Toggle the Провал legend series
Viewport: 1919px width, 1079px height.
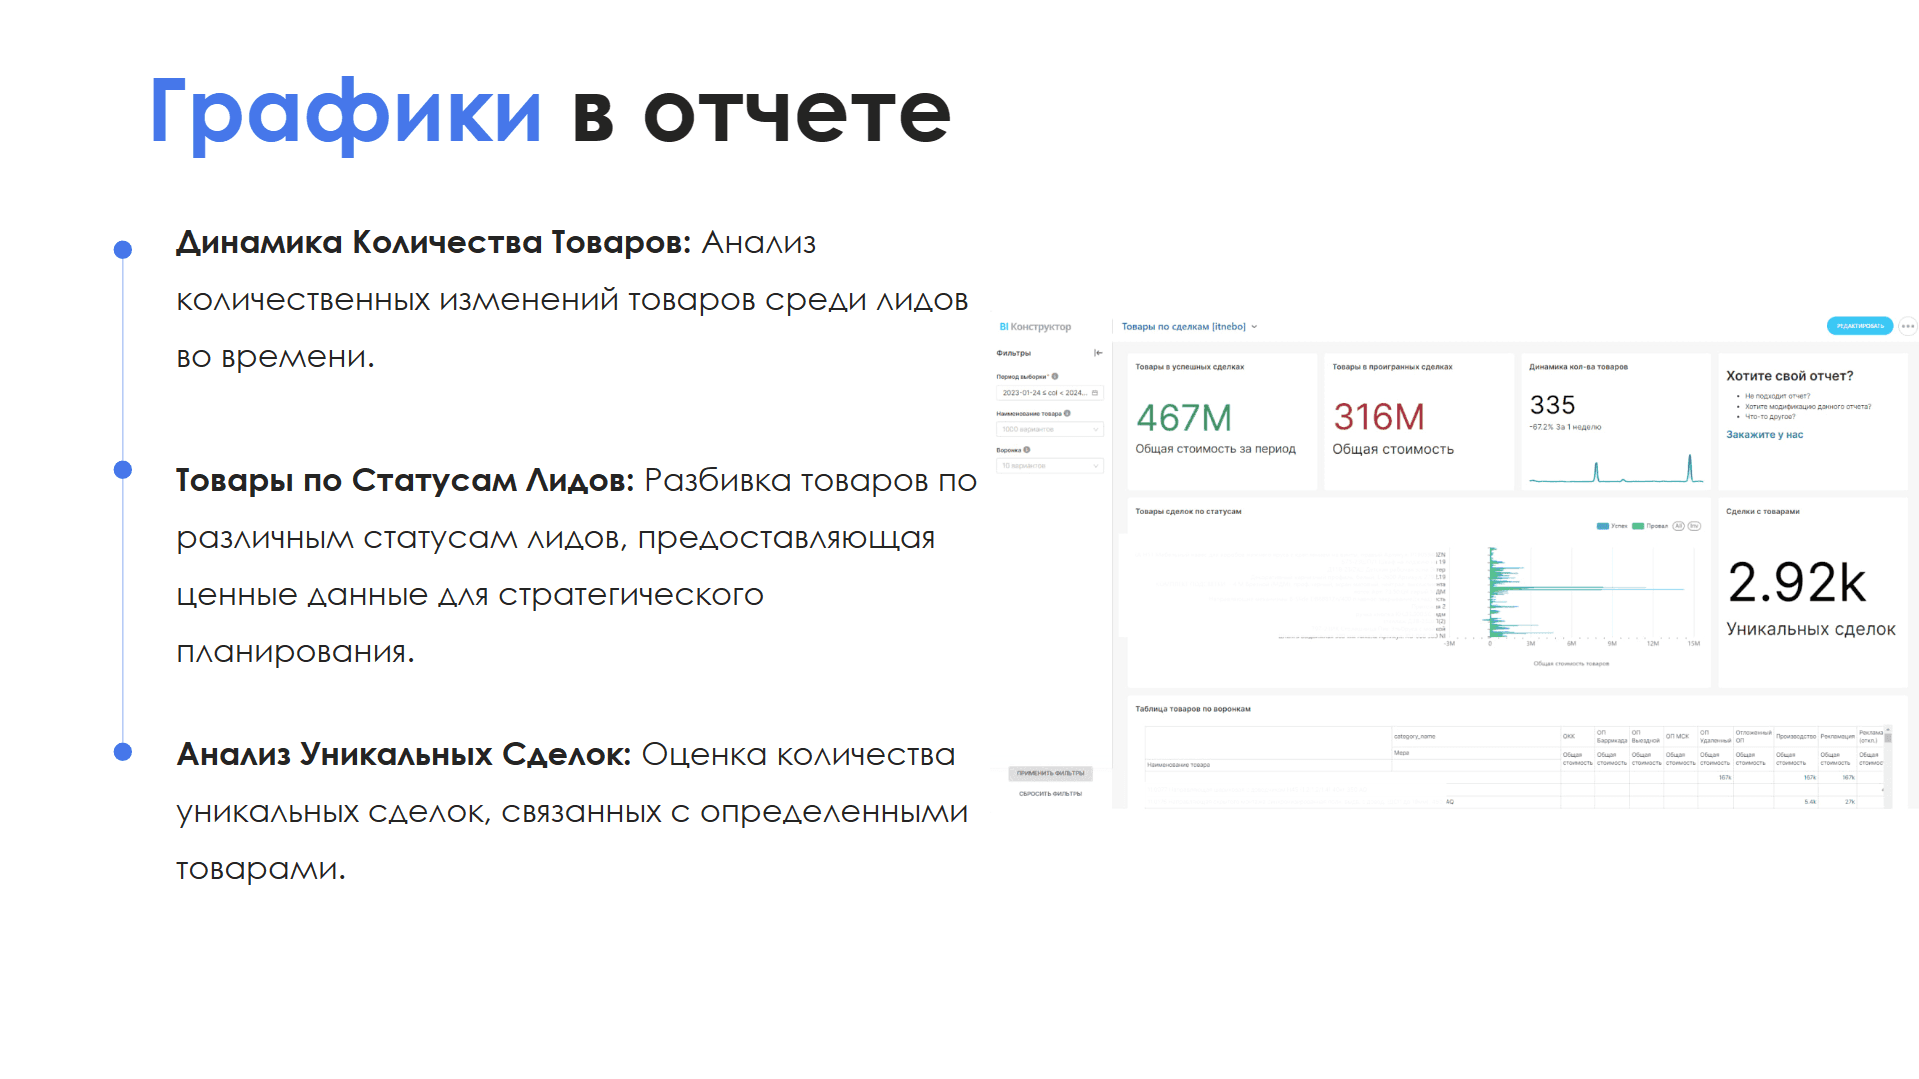tap(1650, 526)
